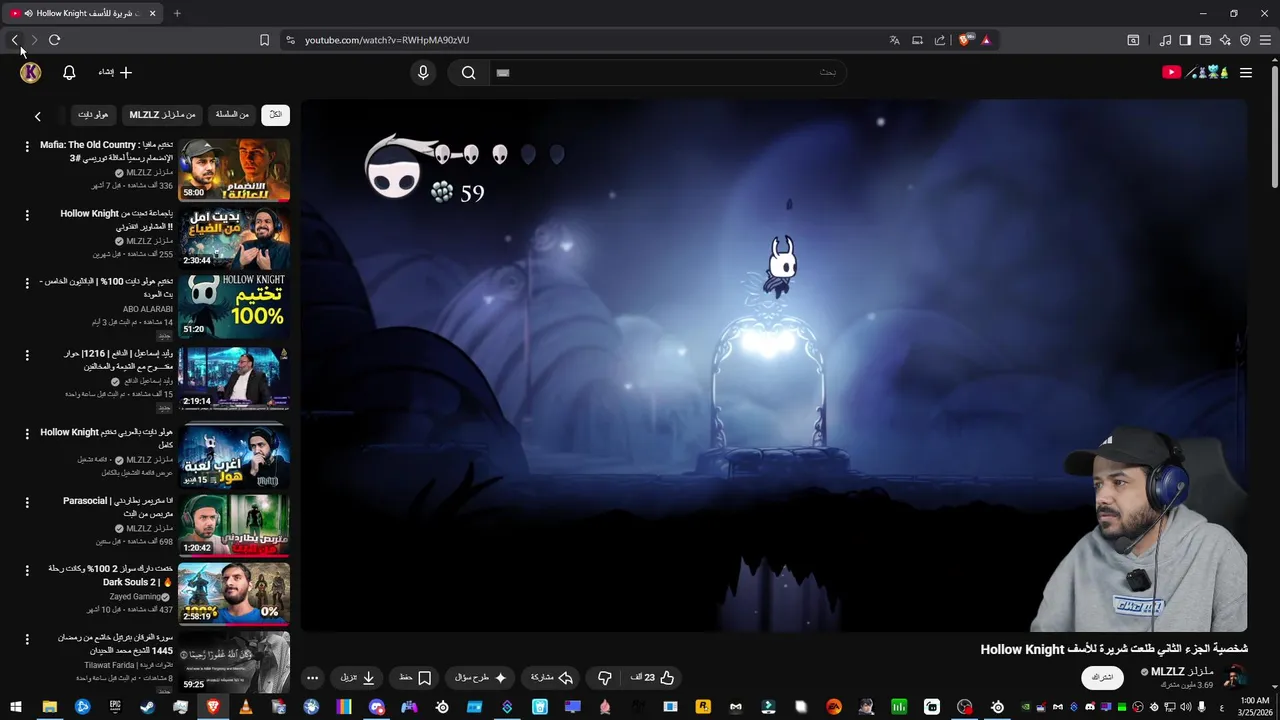Open the 2:30:44 Hollow Knight video thumbnail
Viewport: 1280px width, 720px height.
[x=234, y=238]
